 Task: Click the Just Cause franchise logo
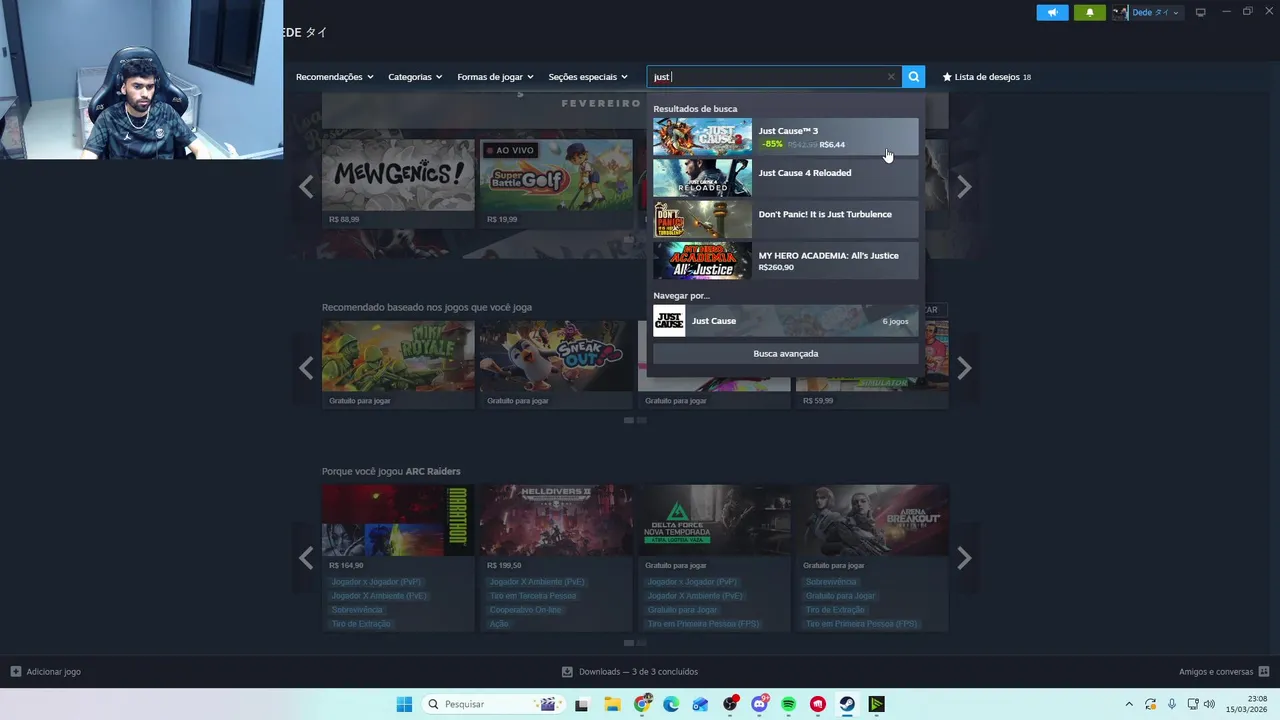click(x=669, y=321)
